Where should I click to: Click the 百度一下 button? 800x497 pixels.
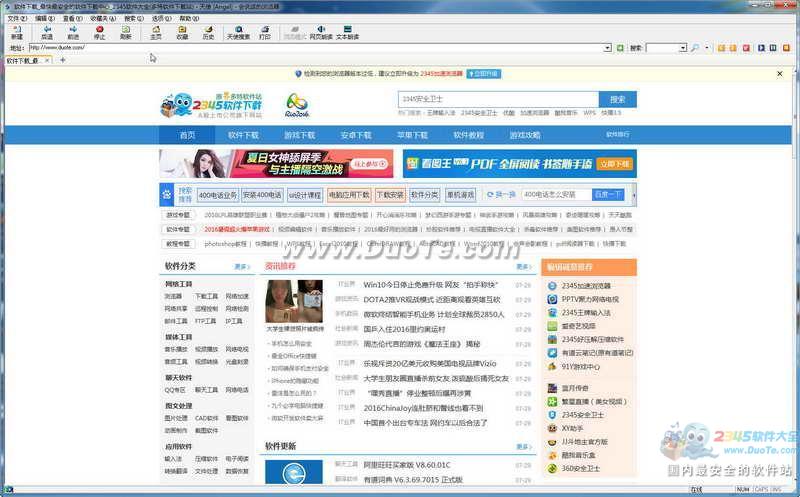(x=608, y=194)
